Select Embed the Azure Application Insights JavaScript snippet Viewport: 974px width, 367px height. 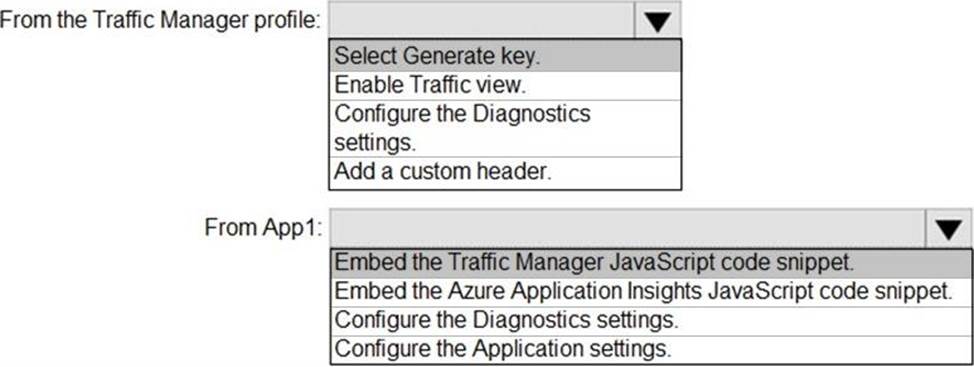click(x=651, y=292)
